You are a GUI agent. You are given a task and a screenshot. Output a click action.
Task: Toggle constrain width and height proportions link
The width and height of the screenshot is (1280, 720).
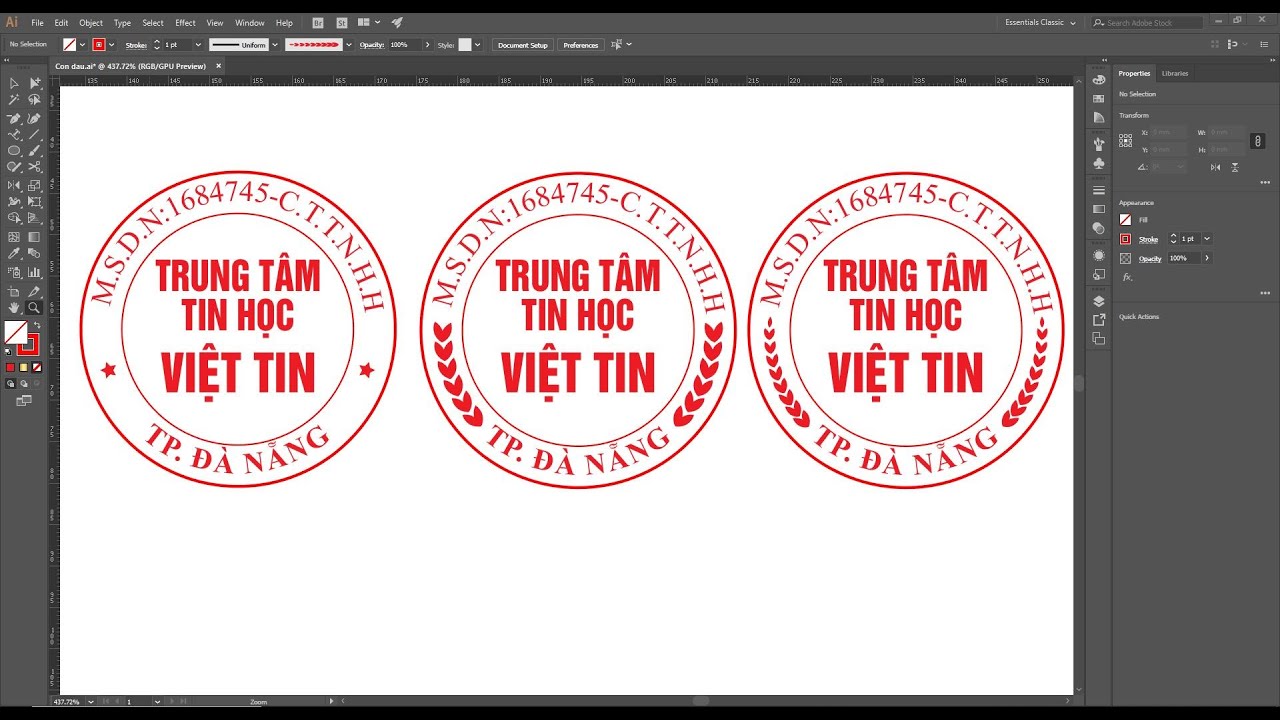(1259, 141)
